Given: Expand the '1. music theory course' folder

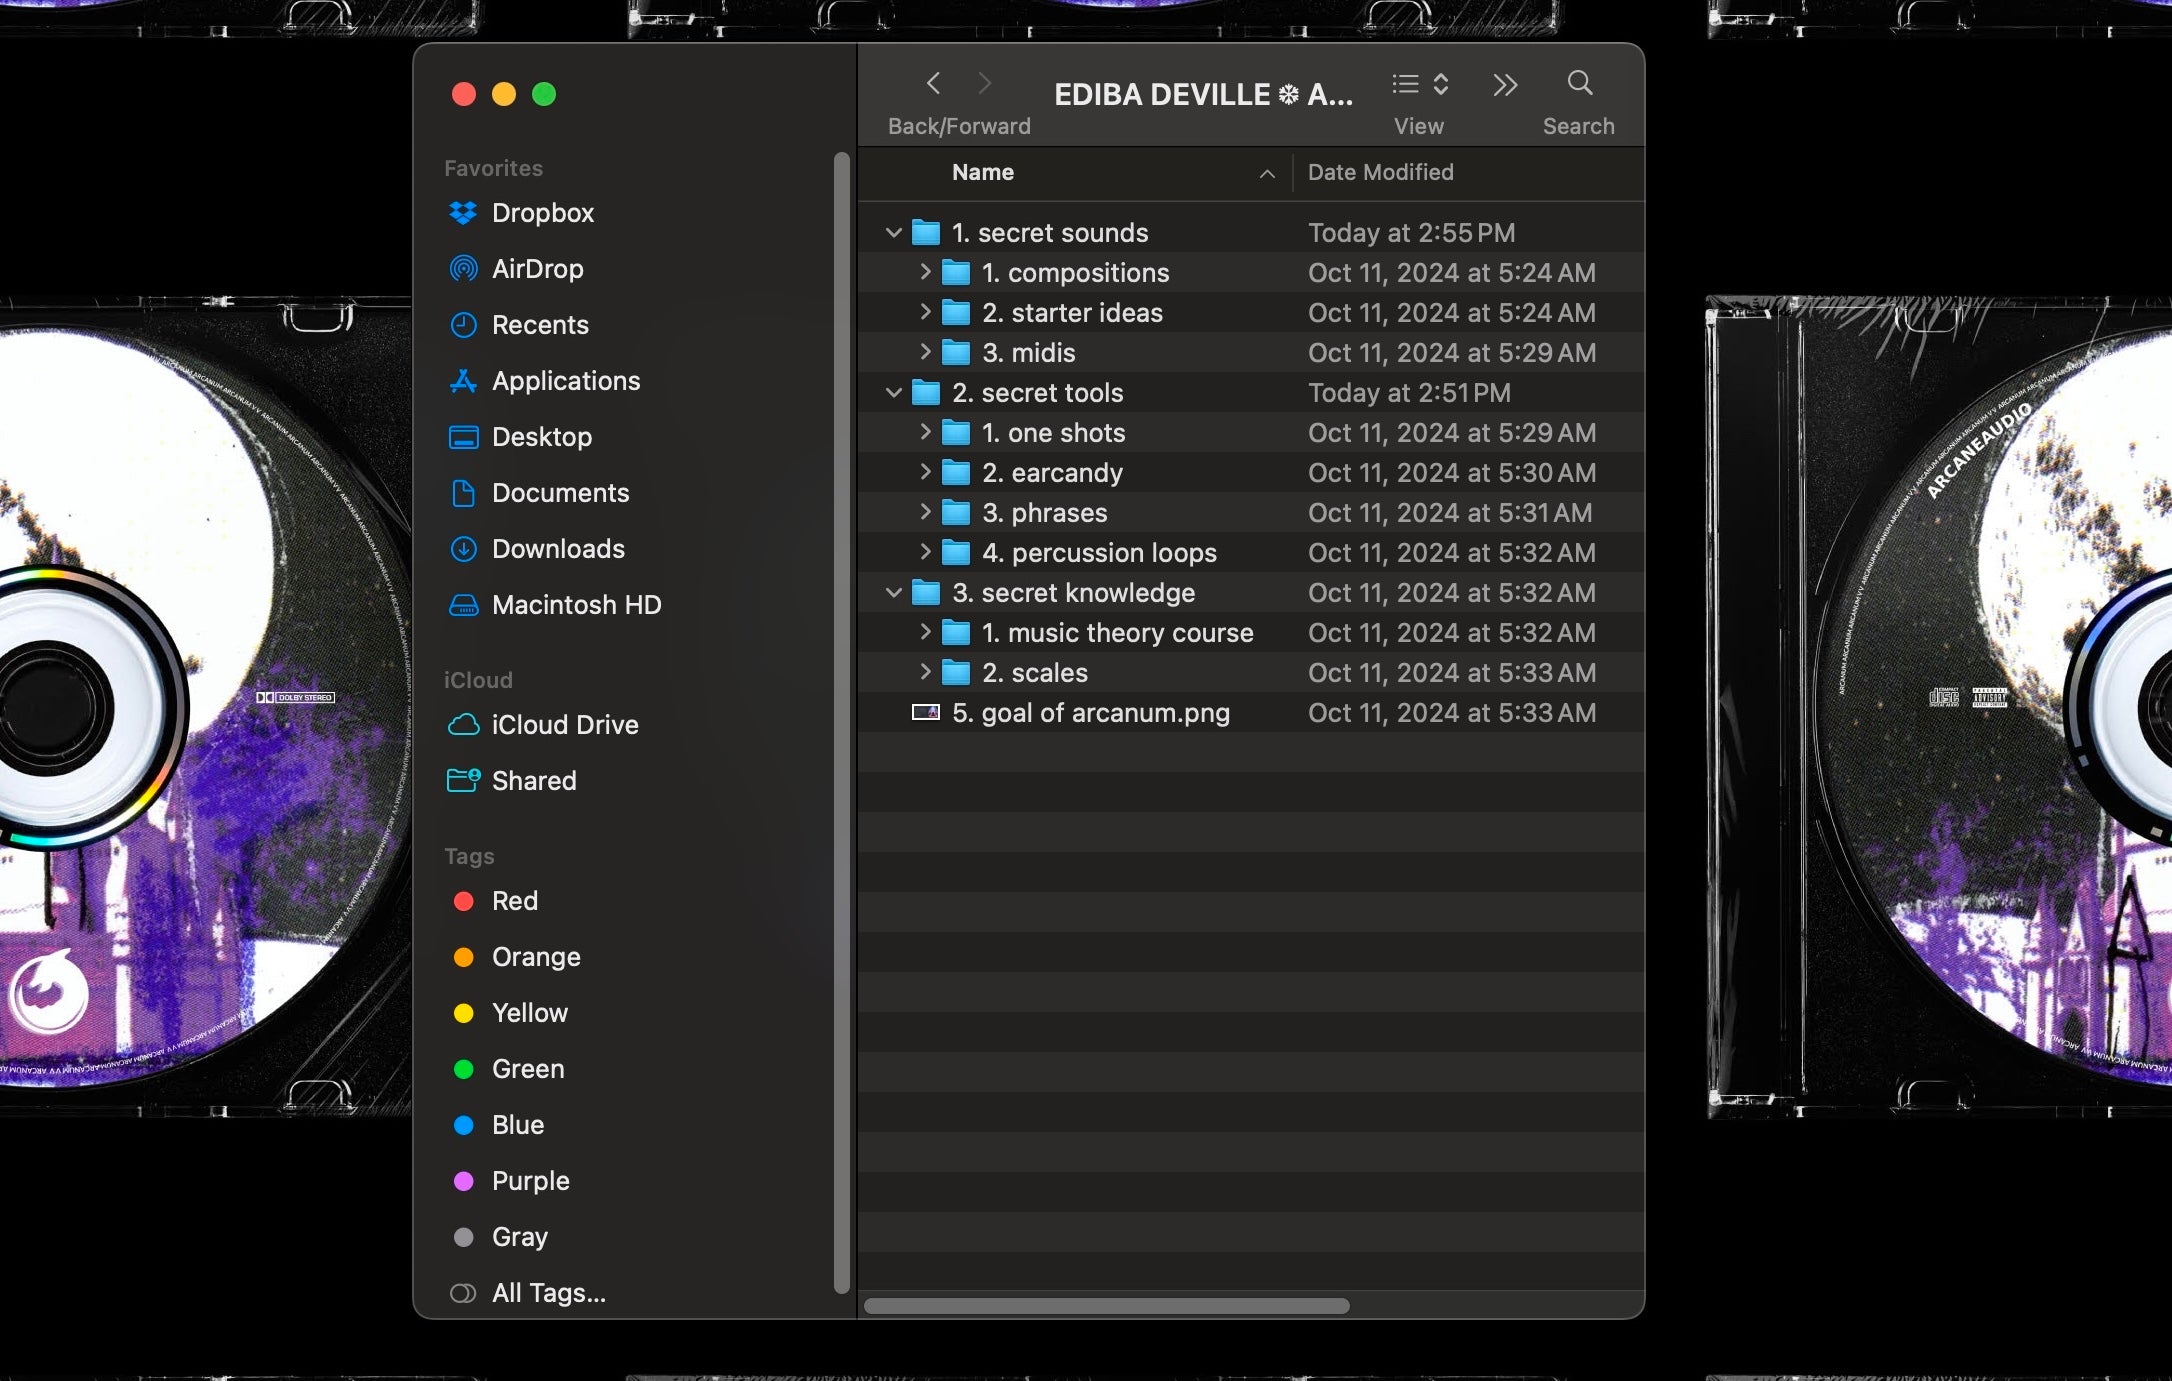Looking at the screenshot, I should click(x=925, y=632).
